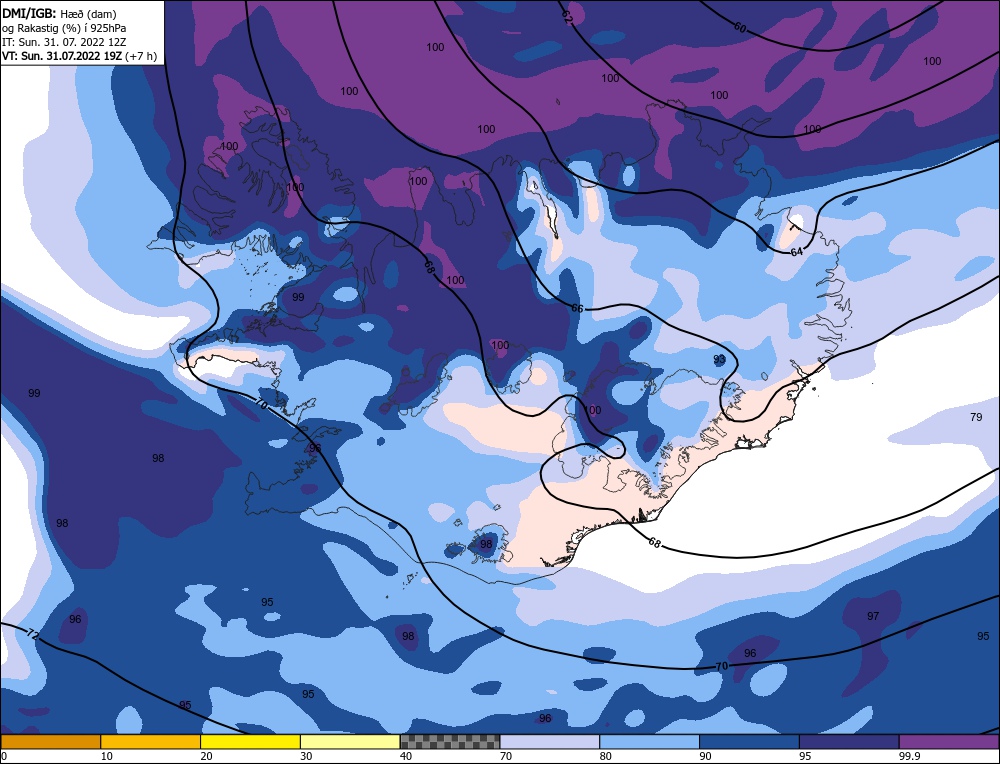Select the indigo 95–99.9 legend swatch
Screen dimensions: 1000x764
click(x=849, y=742)
